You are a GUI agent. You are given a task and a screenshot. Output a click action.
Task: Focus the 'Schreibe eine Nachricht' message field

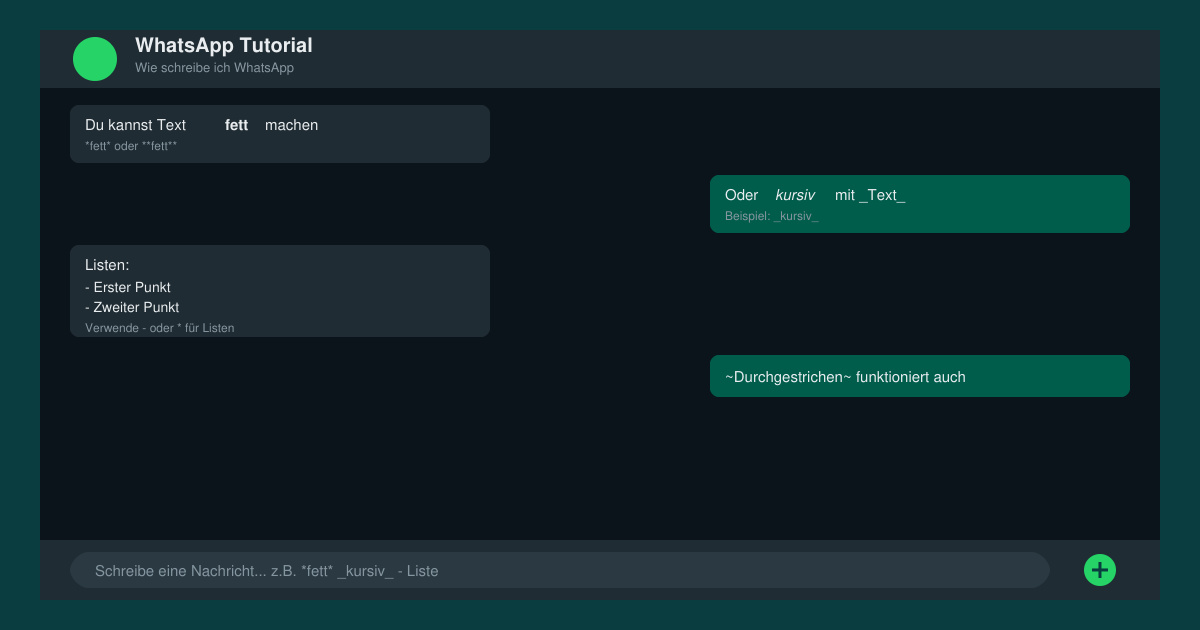point(560,570)
